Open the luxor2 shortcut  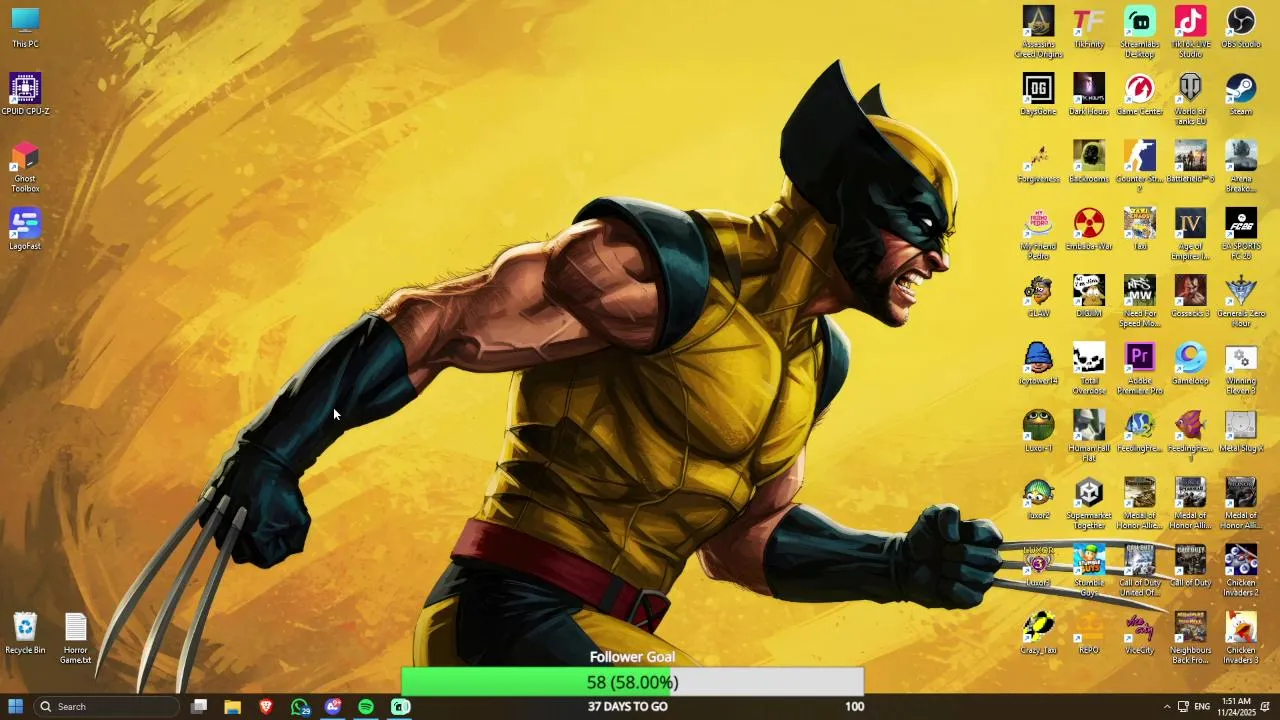click(1038, 498)
